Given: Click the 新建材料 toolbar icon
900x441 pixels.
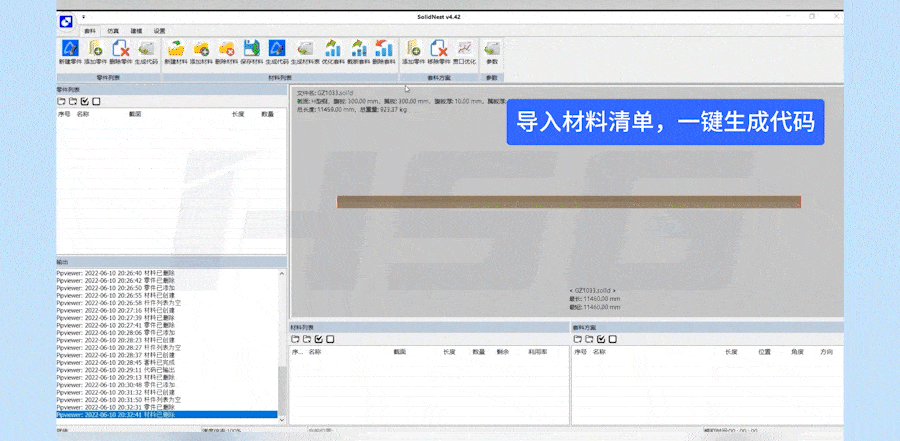Looking at the screenshot, I should coord(176,51).
